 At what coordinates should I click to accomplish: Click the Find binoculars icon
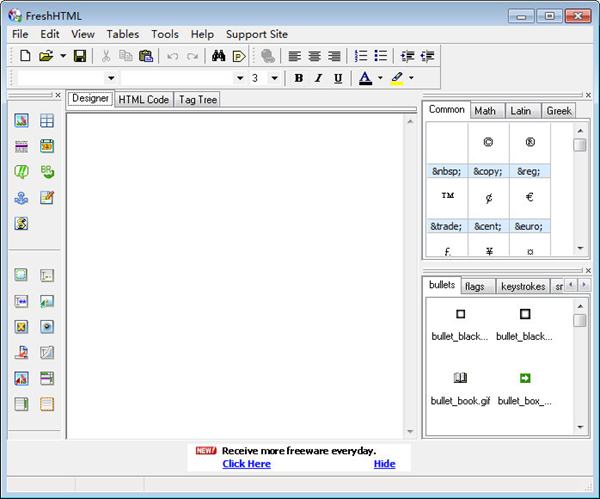tap(219, 56)
